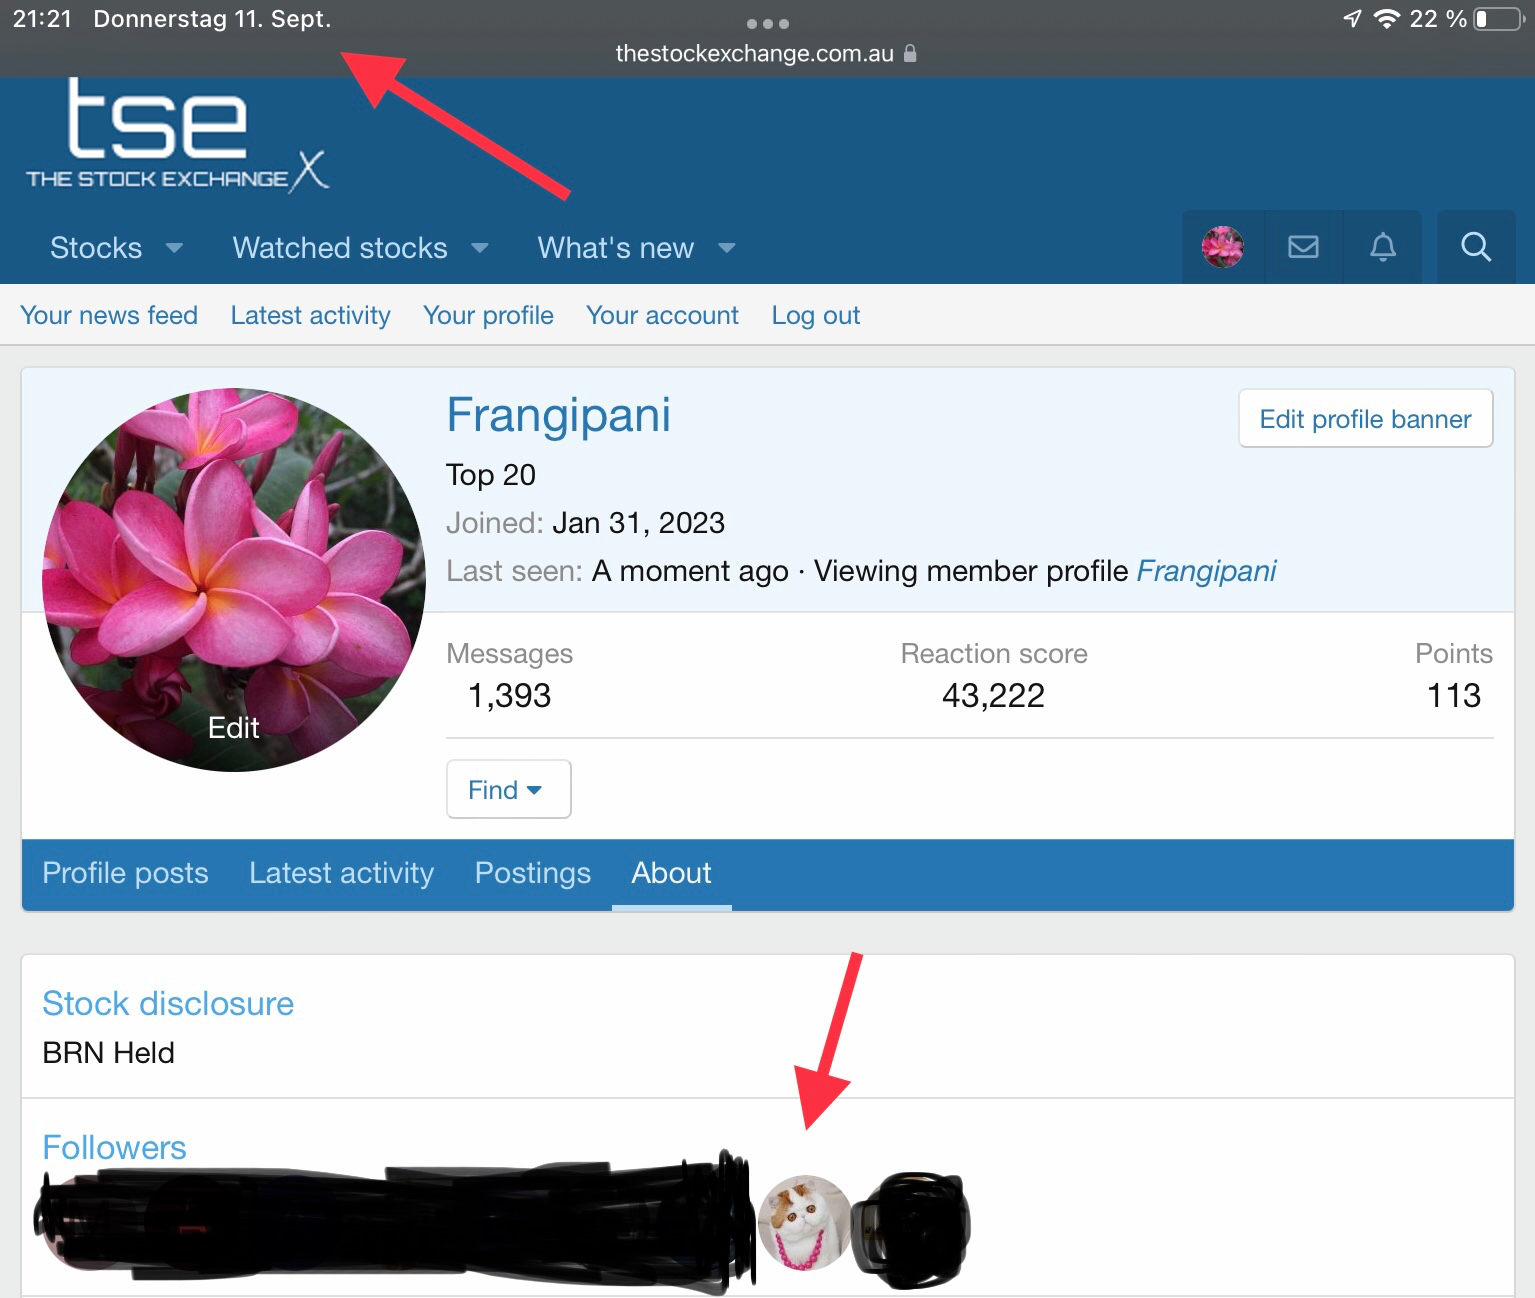This screenshot has height=1298, width=1535.
Task: Click the Edit profile banner button
Action: pos(1365,419)
